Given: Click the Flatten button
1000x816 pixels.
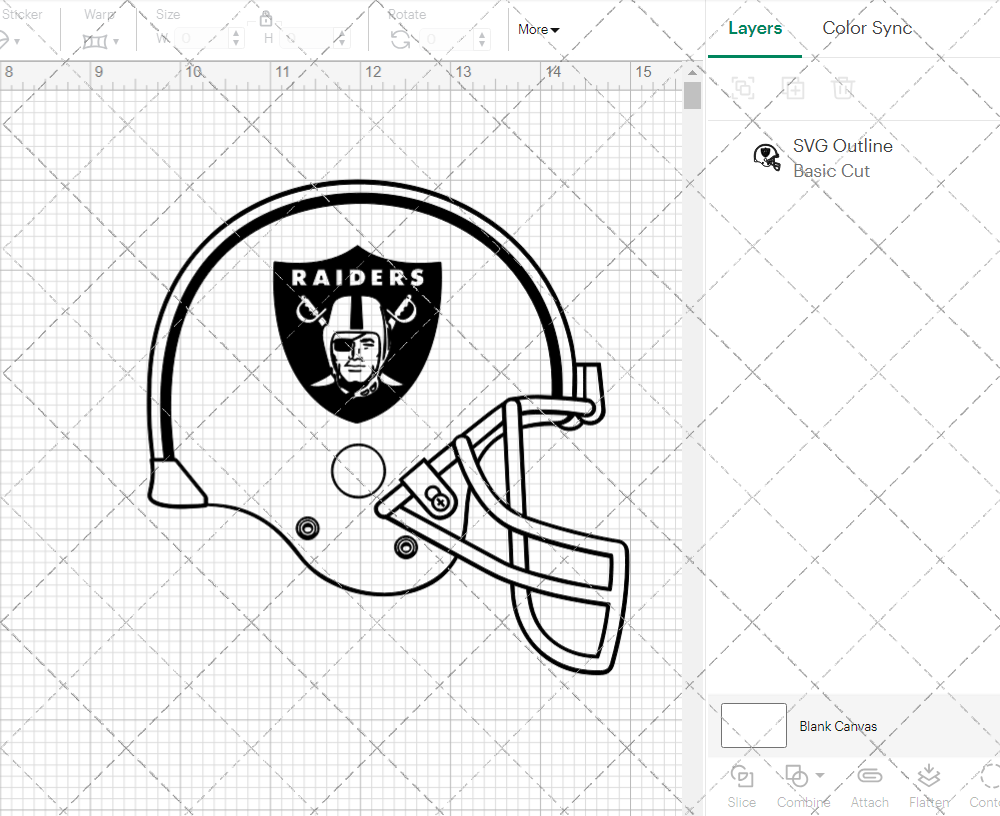Looking at the screenshot, I should [x=929, y=785].
